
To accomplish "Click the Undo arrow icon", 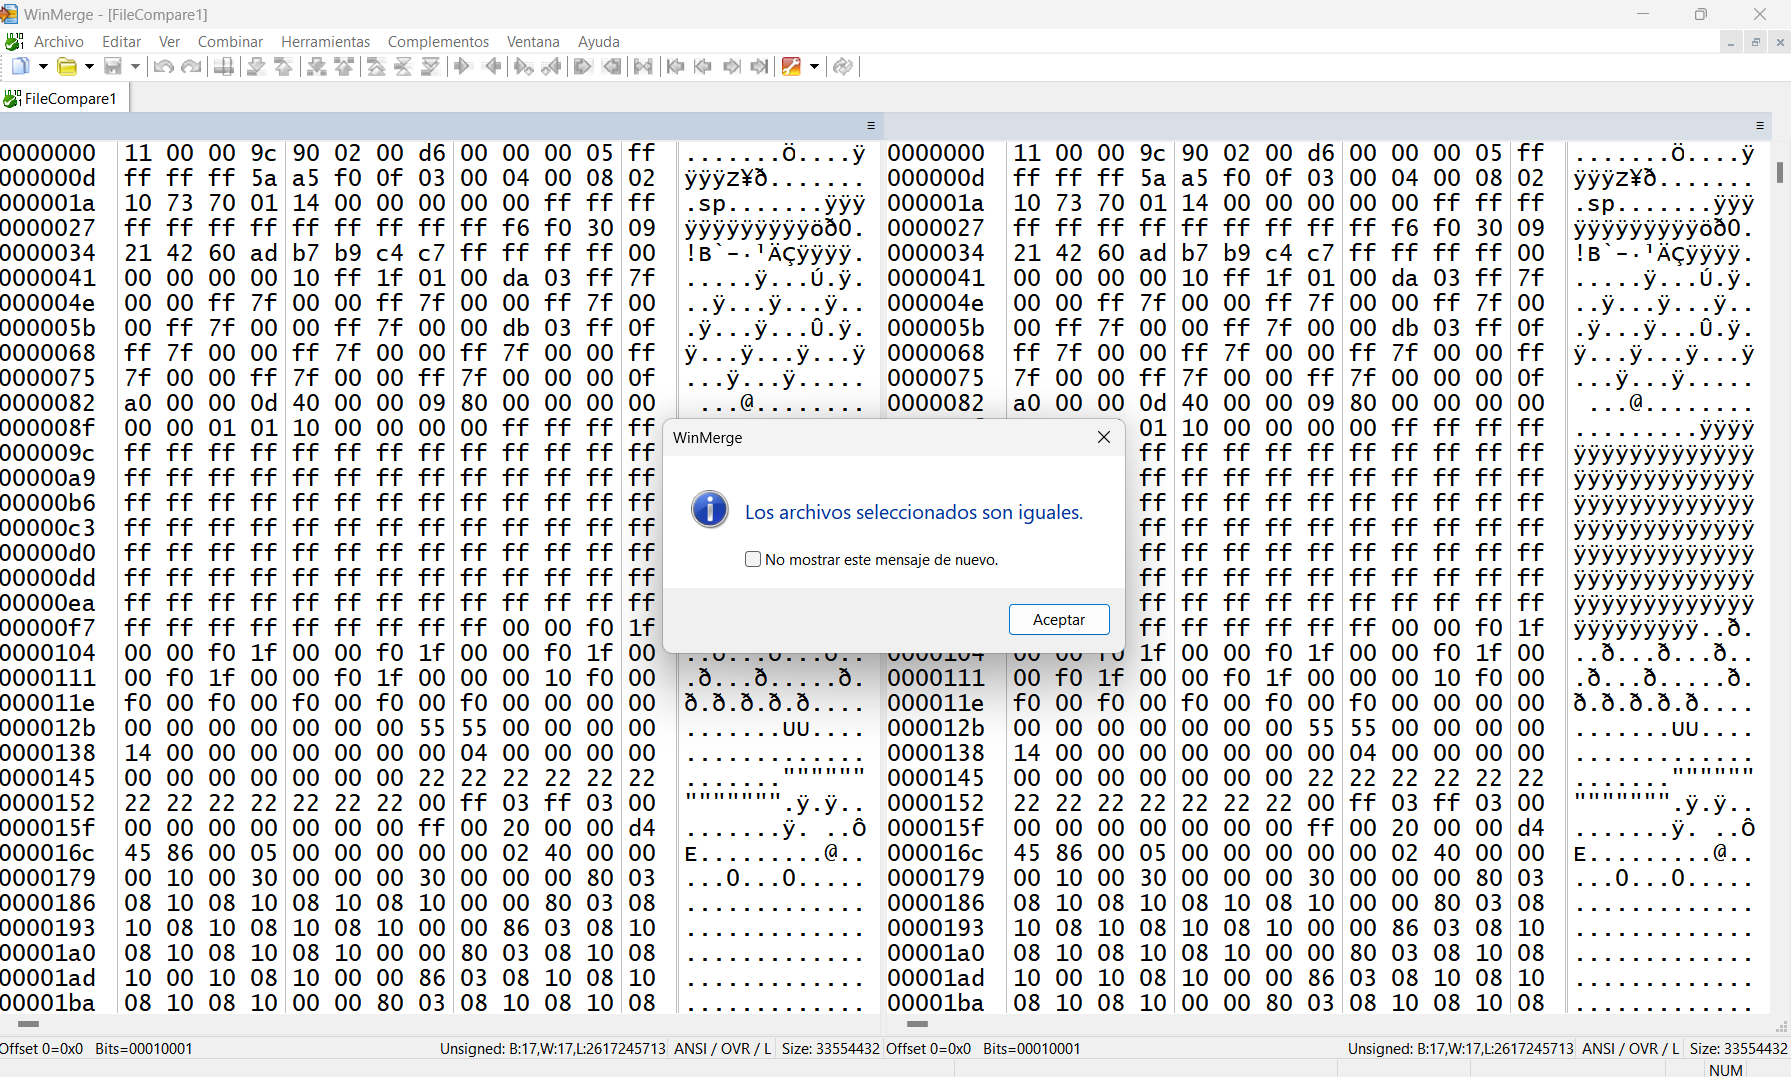I will 163,66.
